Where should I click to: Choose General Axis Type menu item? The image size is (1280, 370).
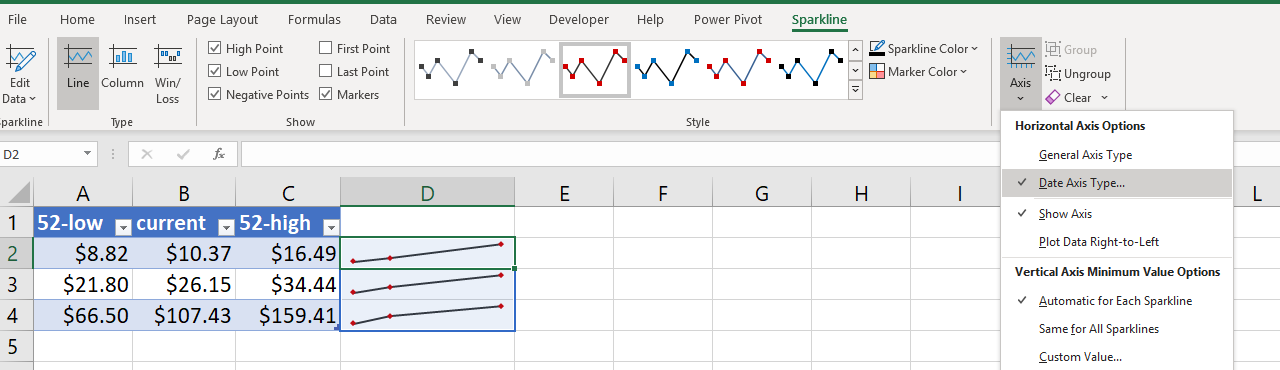coord(1117,155)
